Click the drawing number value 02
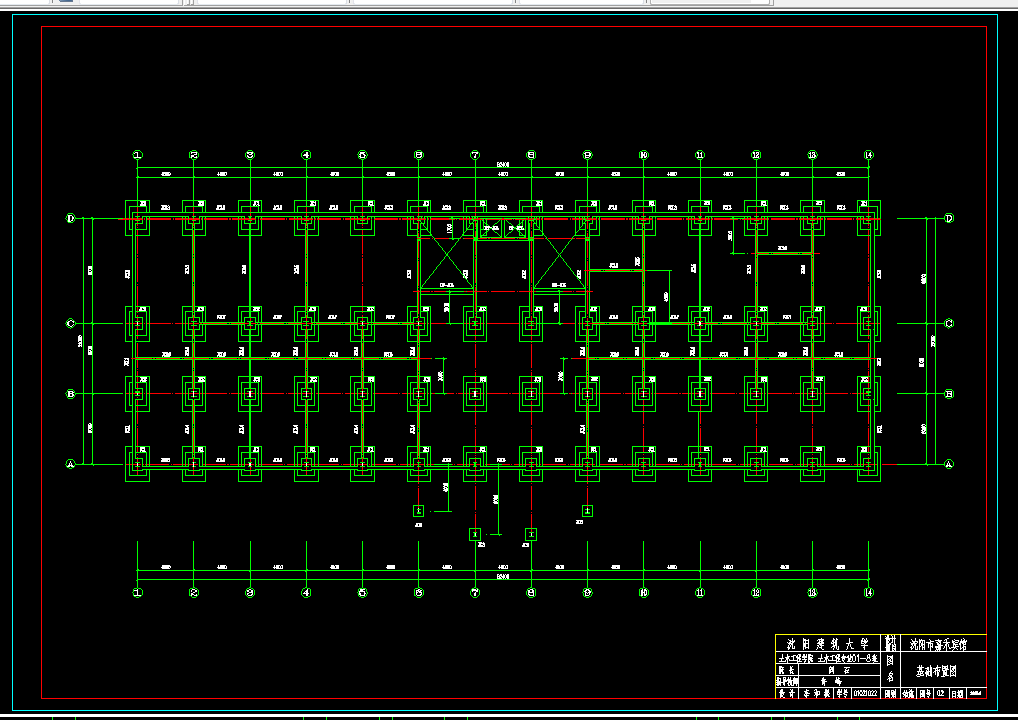The width and height of the screenshot is (1018, 720). click(x=941, y=693)
